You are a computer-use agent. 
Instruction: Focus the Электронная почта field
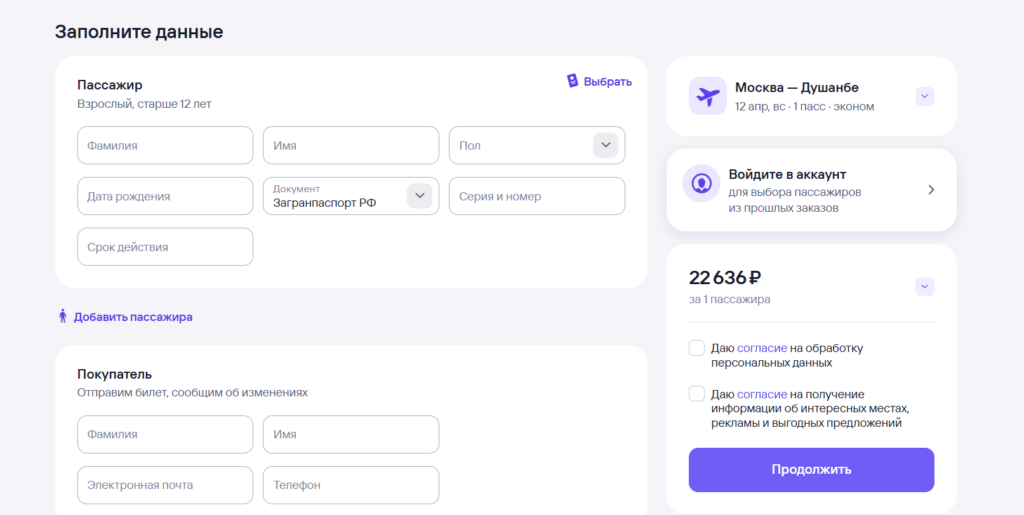(x=165, y=485)
